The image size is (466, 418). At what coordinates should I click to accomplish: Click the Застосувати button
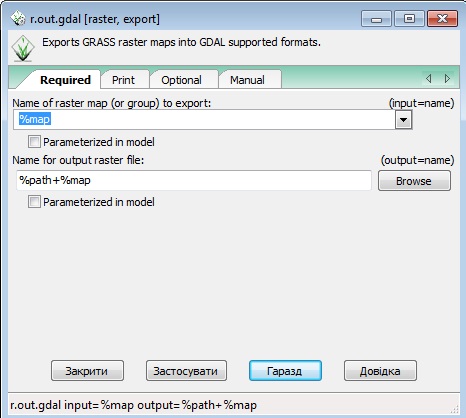186,371
